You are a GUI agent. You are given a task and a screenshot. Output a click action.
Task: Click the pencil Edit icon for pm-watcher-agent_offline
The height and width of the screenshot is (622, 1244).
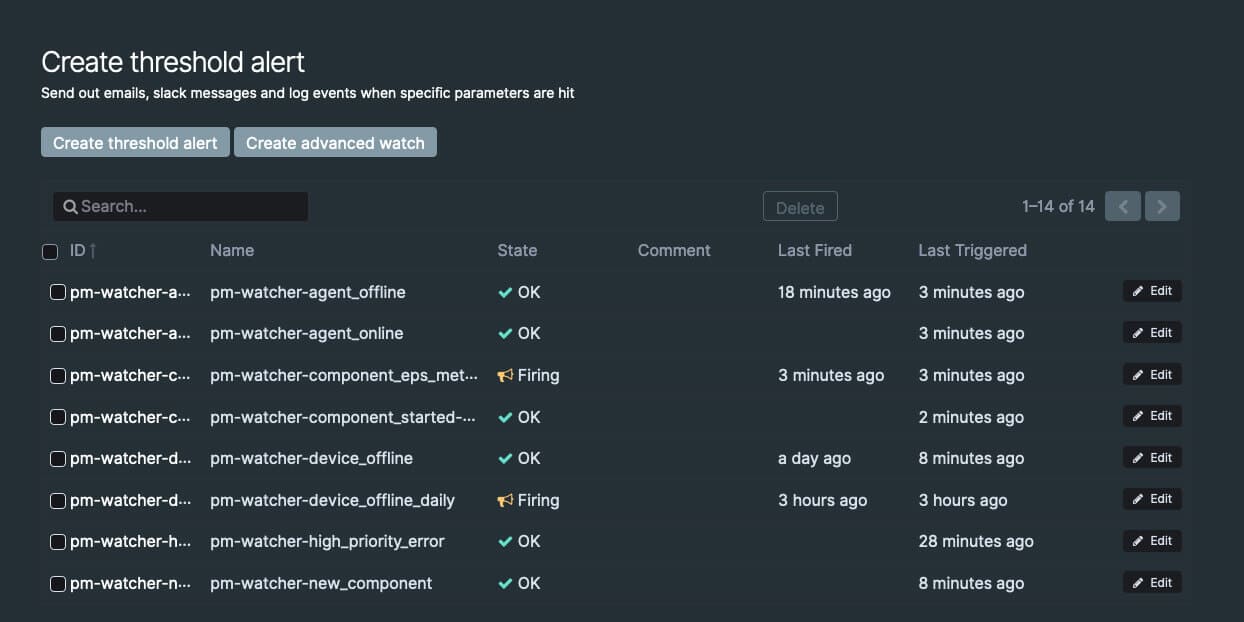pos(1137,291)
